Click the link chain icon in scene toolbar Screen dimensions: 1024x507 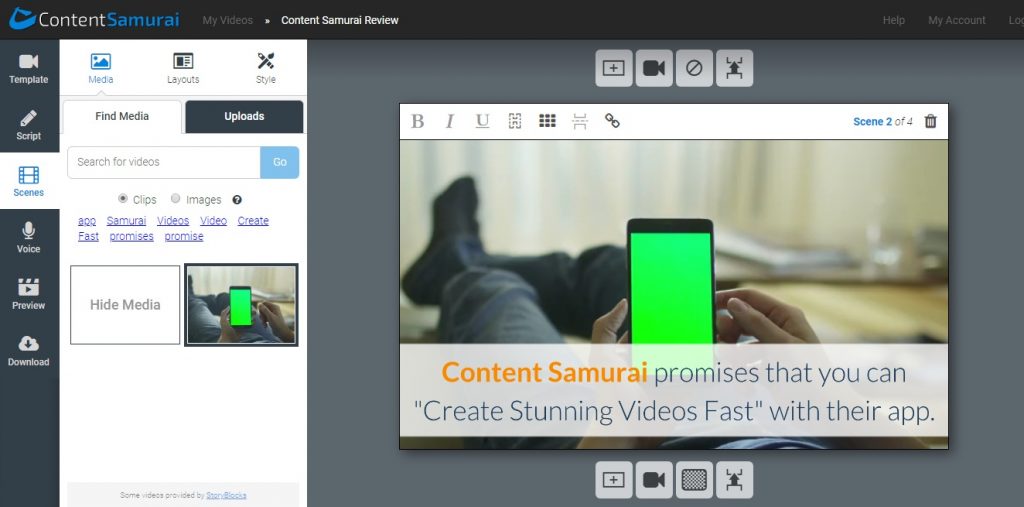tap(612, 121)
